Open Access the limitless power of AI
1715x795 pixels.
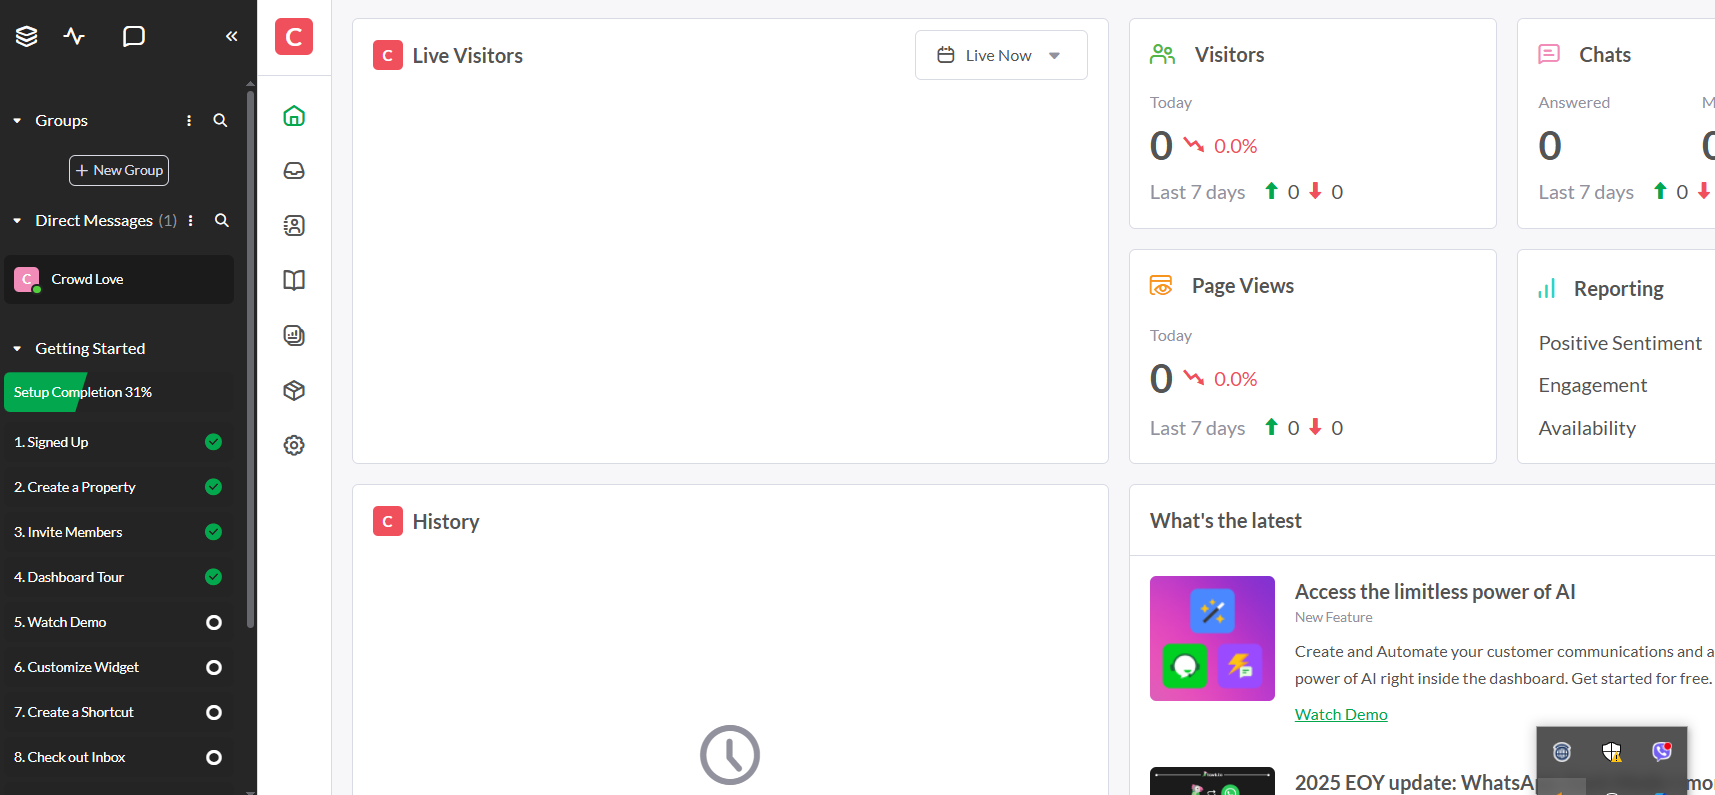coord(1435,592)
